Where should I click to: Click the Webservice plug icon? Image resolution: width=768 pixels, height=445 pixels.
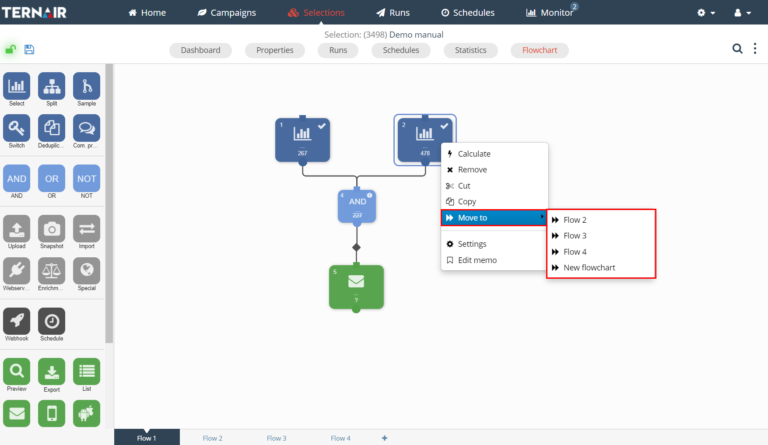[17, 271]
